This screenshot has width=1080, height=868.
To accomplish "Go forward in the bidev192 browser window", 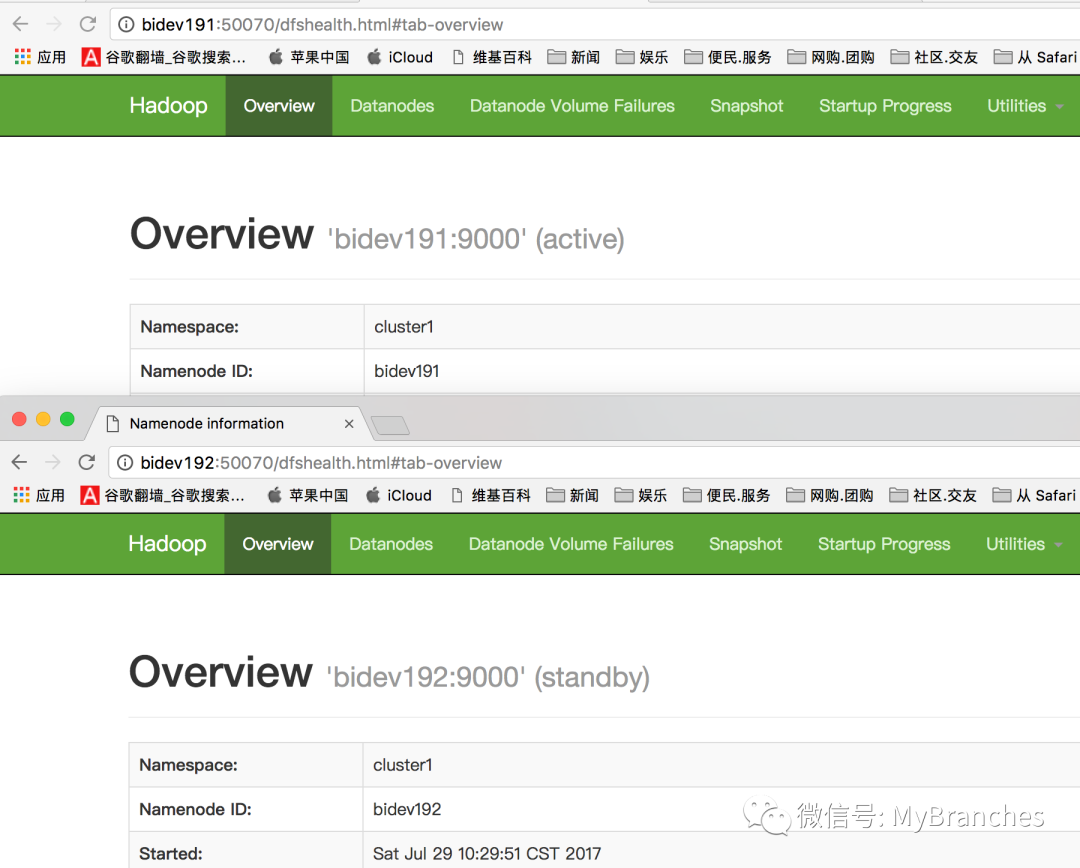I will click(x=52, y=462).
